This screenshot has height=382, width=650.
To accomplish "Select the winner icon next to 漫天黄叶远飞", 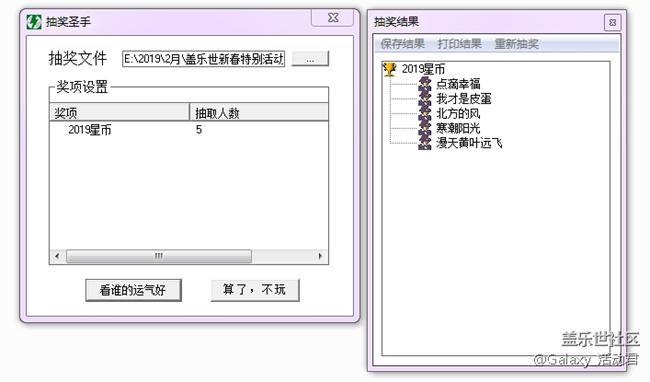I will [x=424, y=143].
